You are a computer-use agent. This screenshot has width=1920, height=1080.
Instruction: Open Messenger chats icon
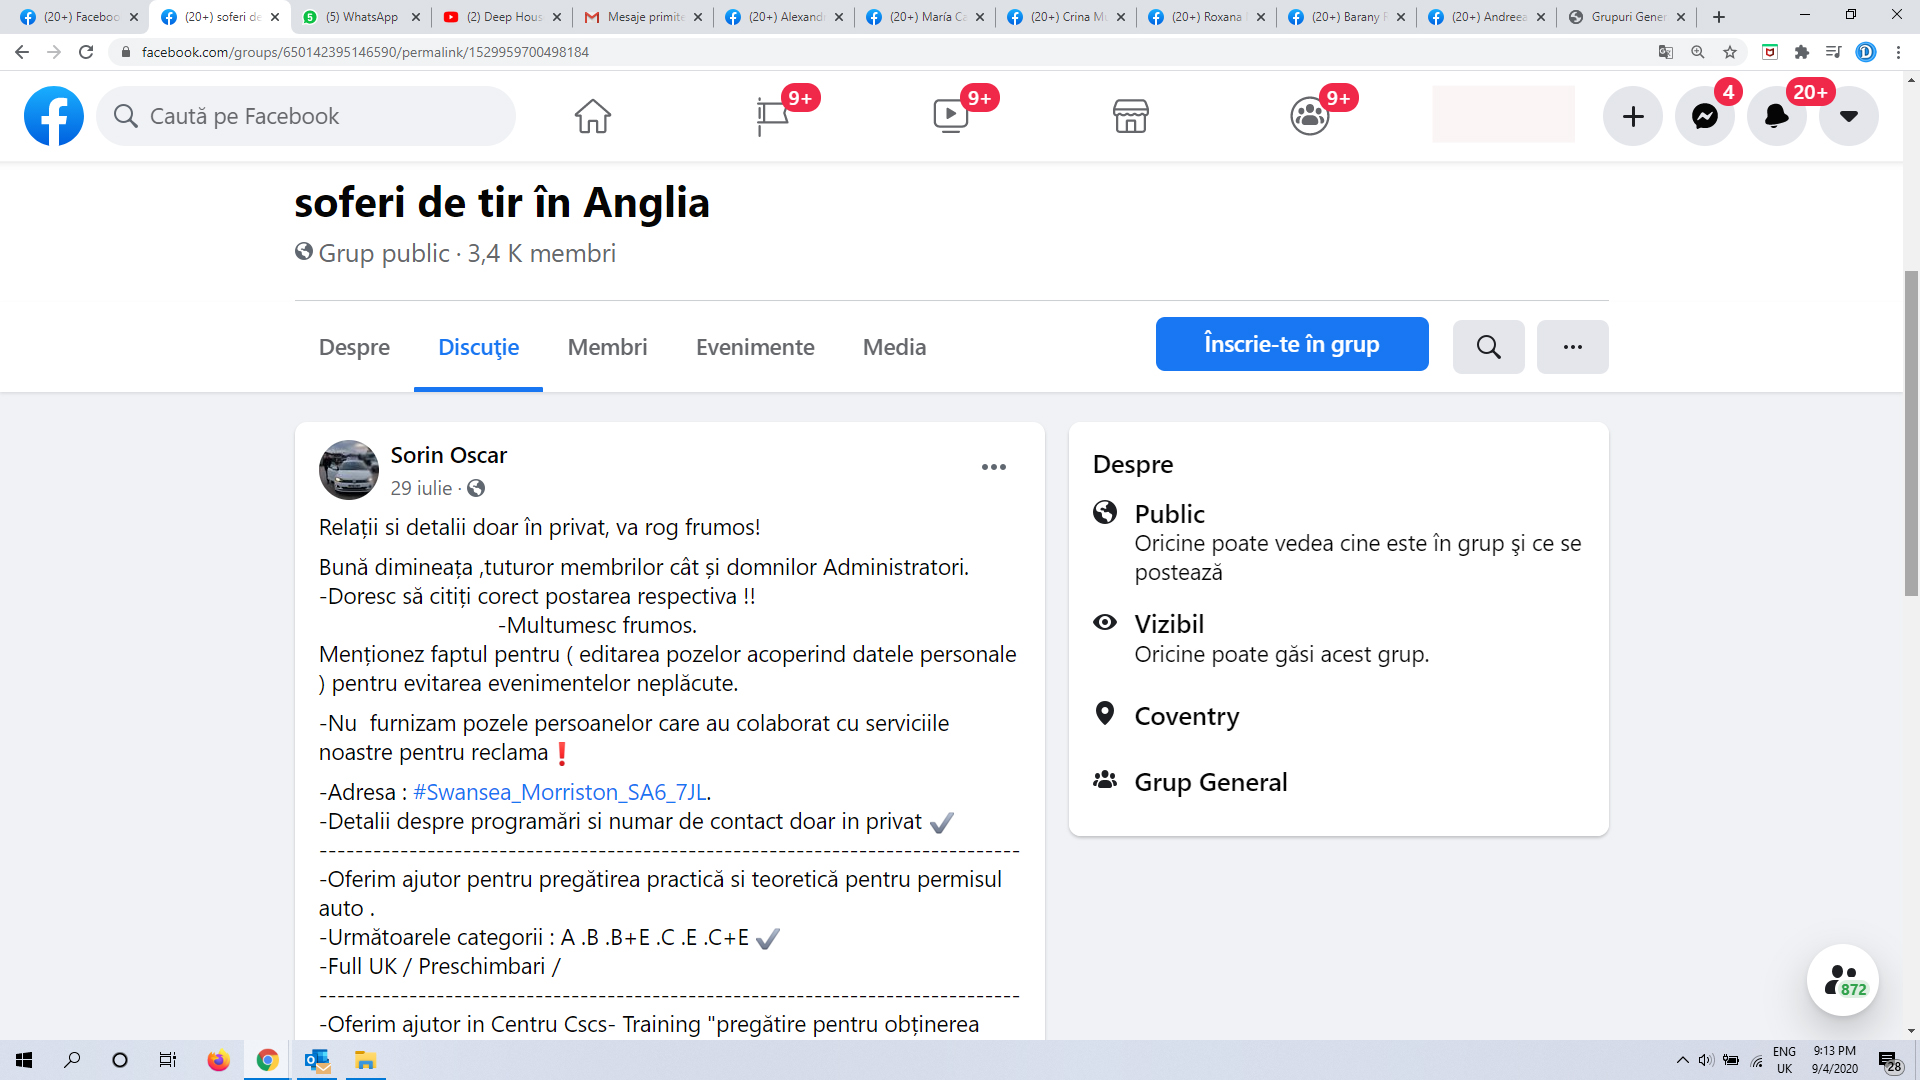[x=1705, y=116]
